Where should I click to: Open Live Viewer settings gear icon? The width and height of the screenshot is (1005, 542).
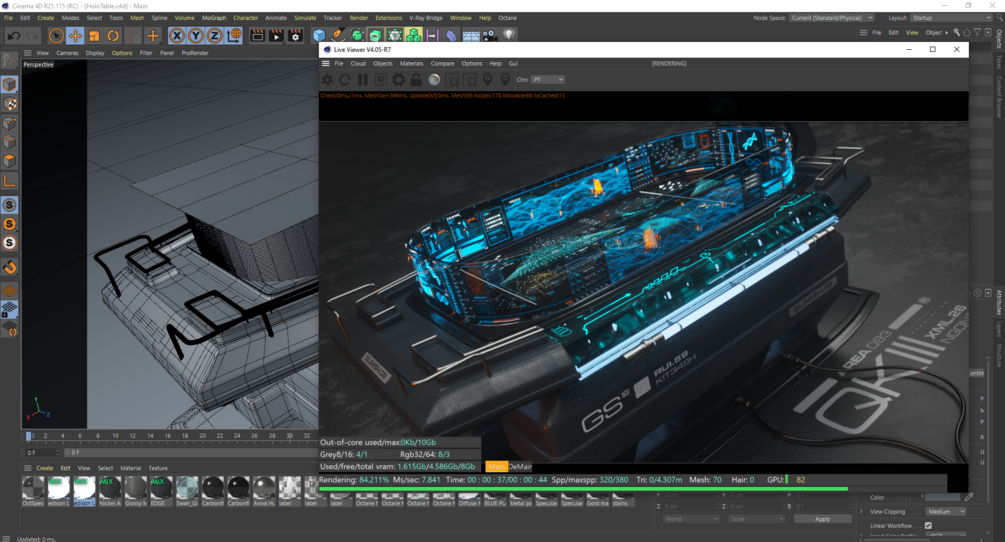point(398,79)
